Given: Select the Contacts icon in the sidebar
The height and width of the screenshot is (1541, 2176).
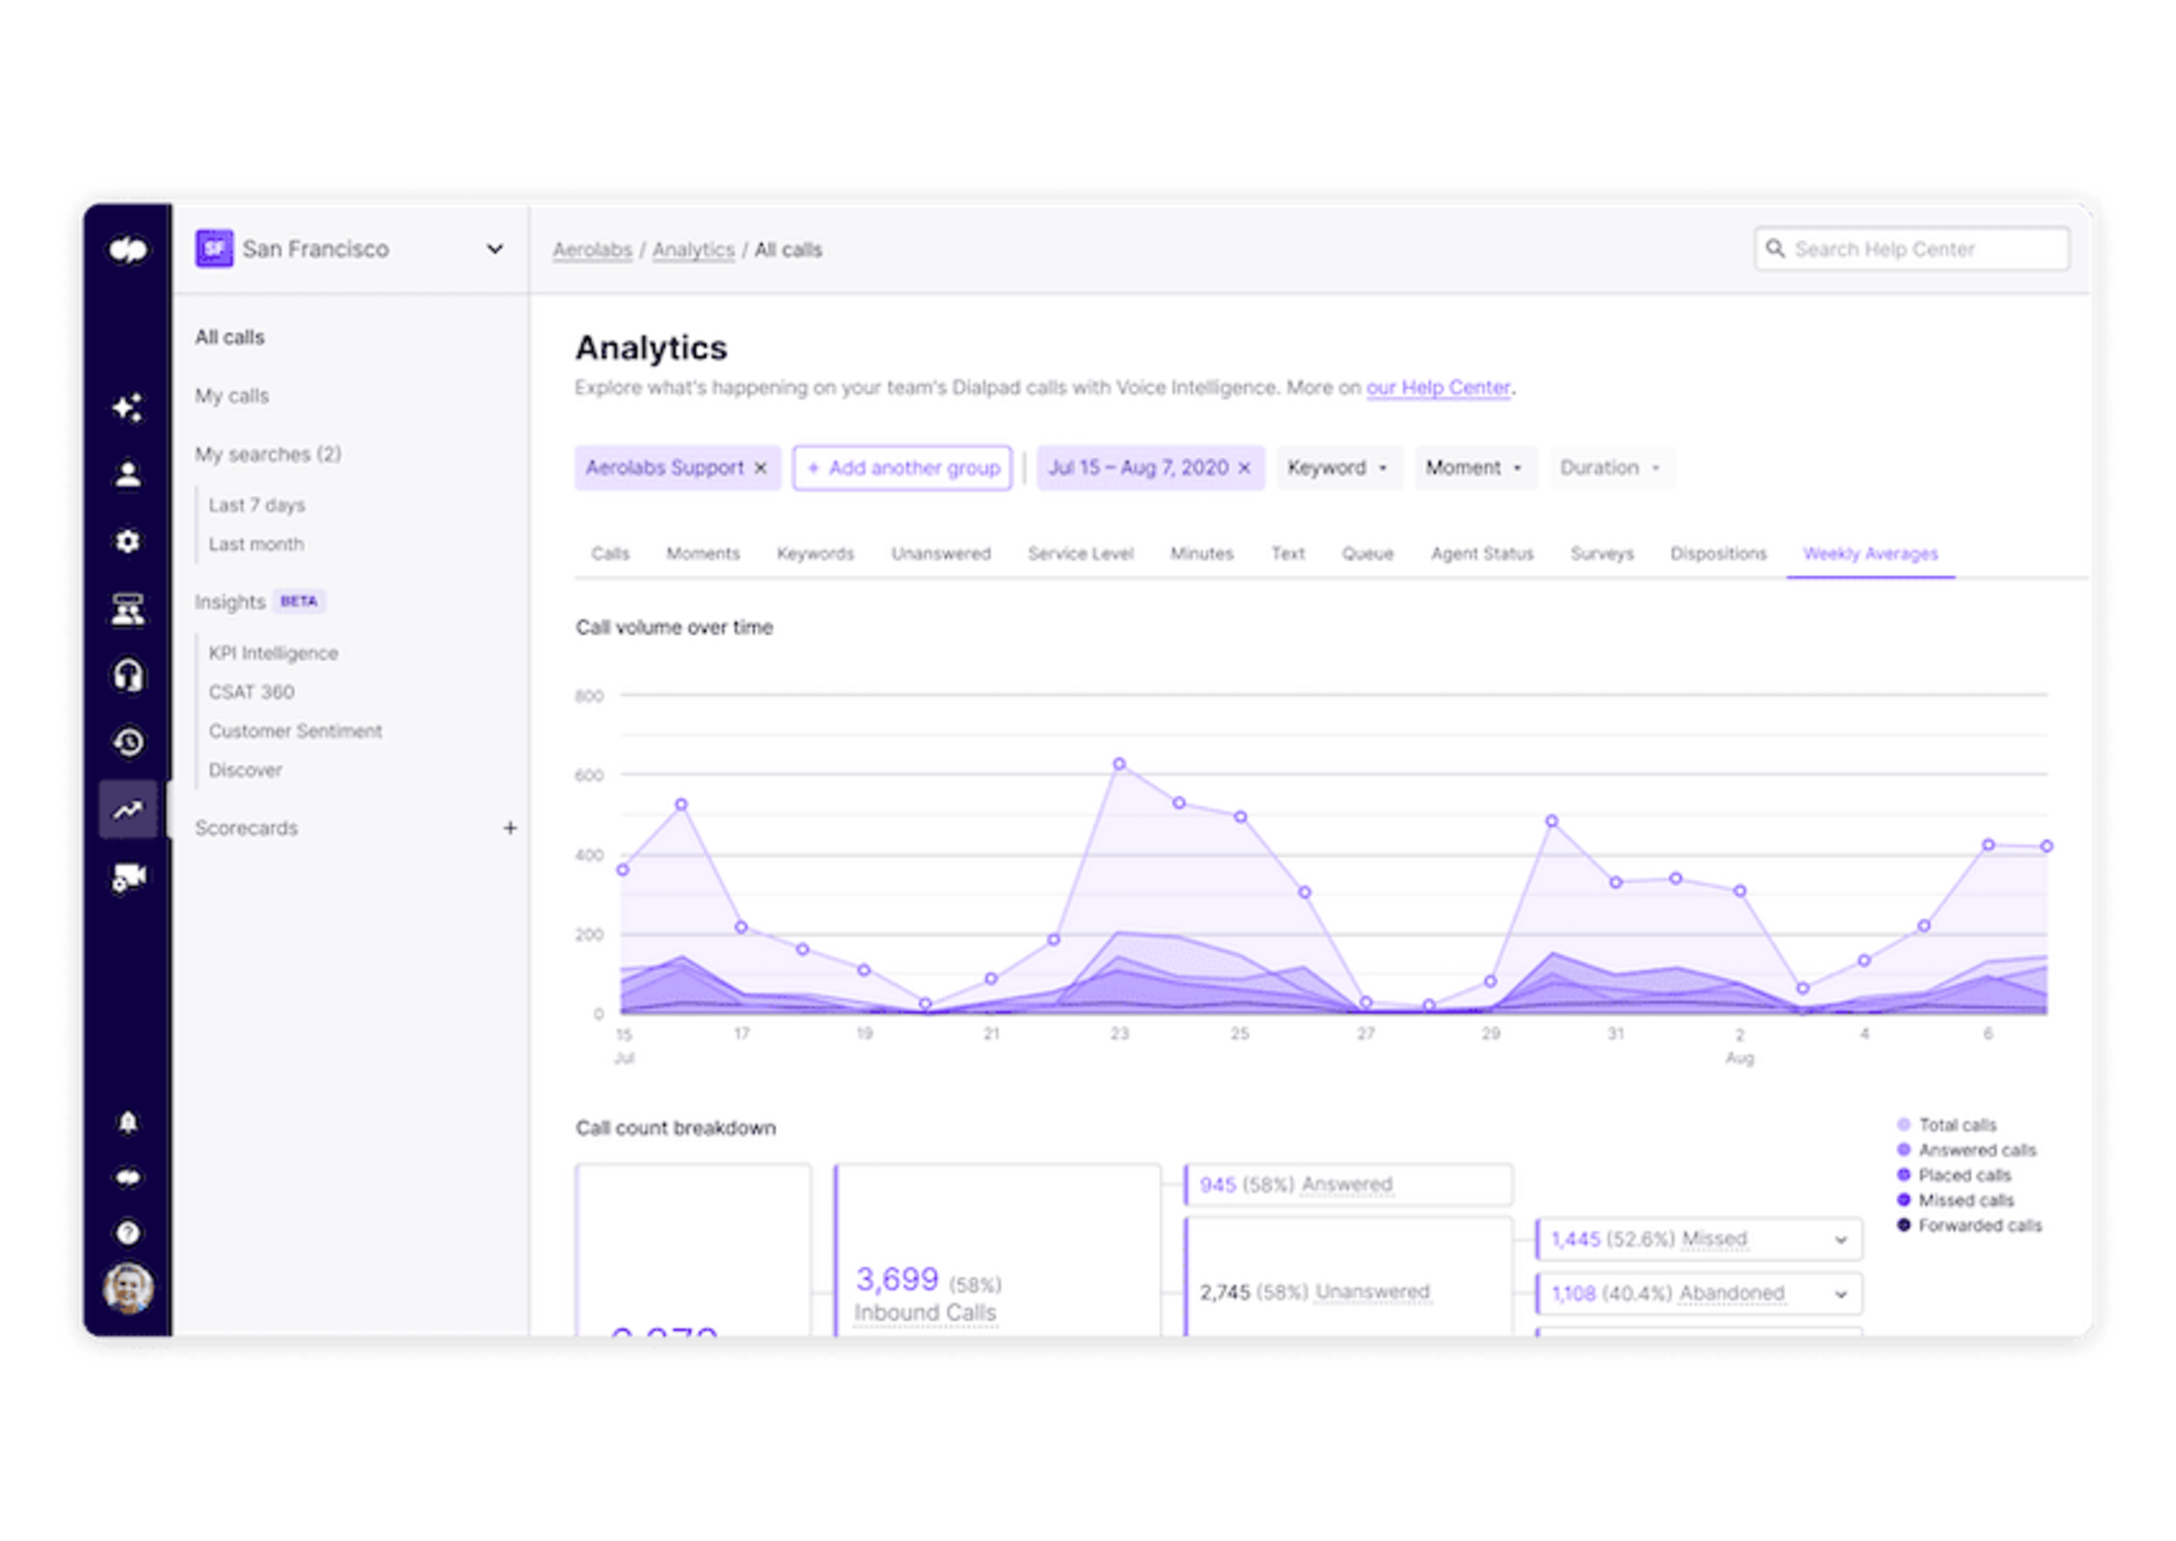Looking at the screenshot, I should [x=128, y=472].
